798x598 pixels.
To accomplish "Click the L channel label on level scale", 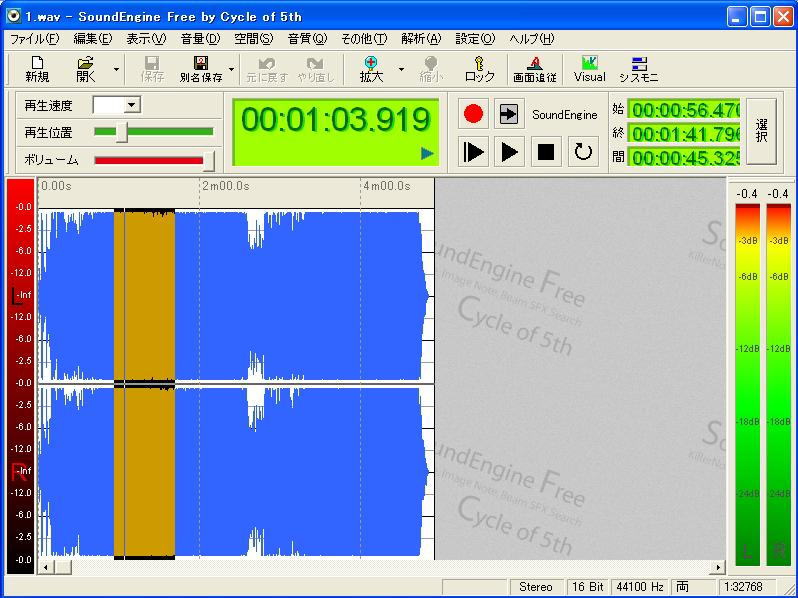I will click(17, 296).
